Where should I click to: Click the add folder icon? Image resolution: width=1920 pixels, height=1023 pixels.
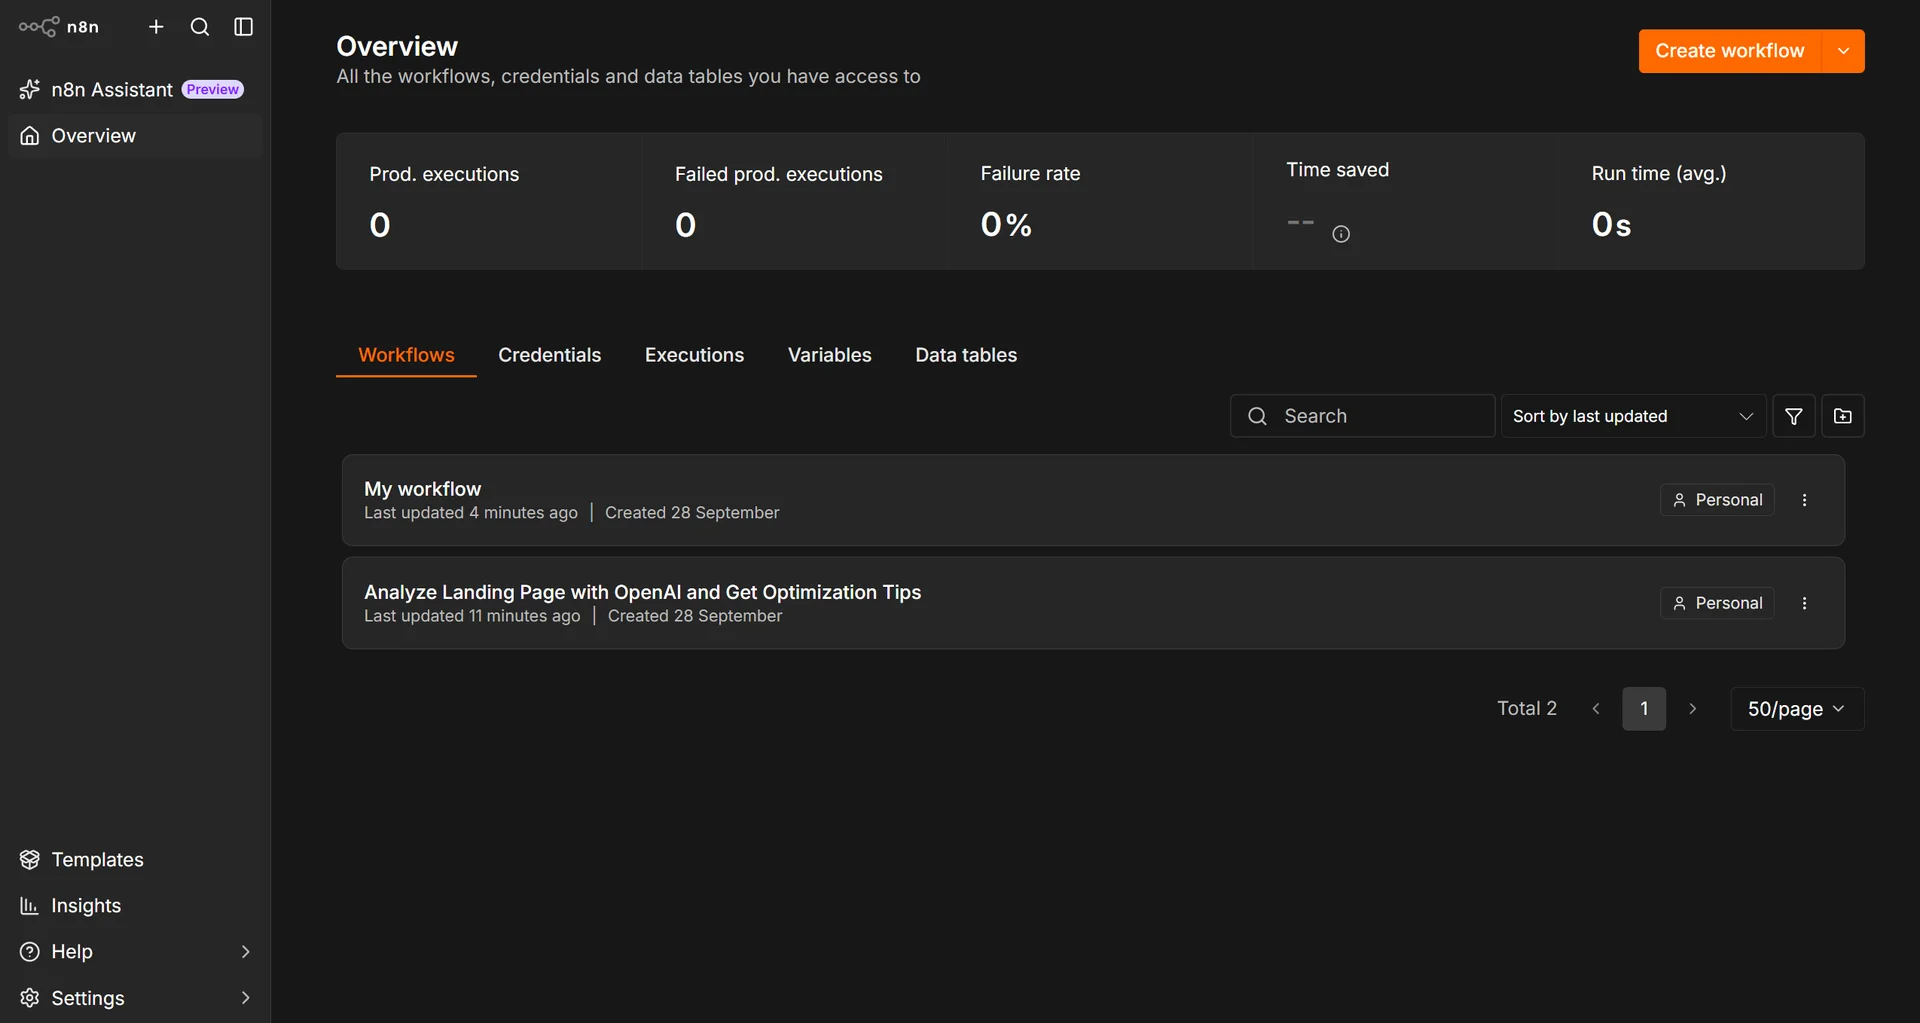pos(1843,416)
